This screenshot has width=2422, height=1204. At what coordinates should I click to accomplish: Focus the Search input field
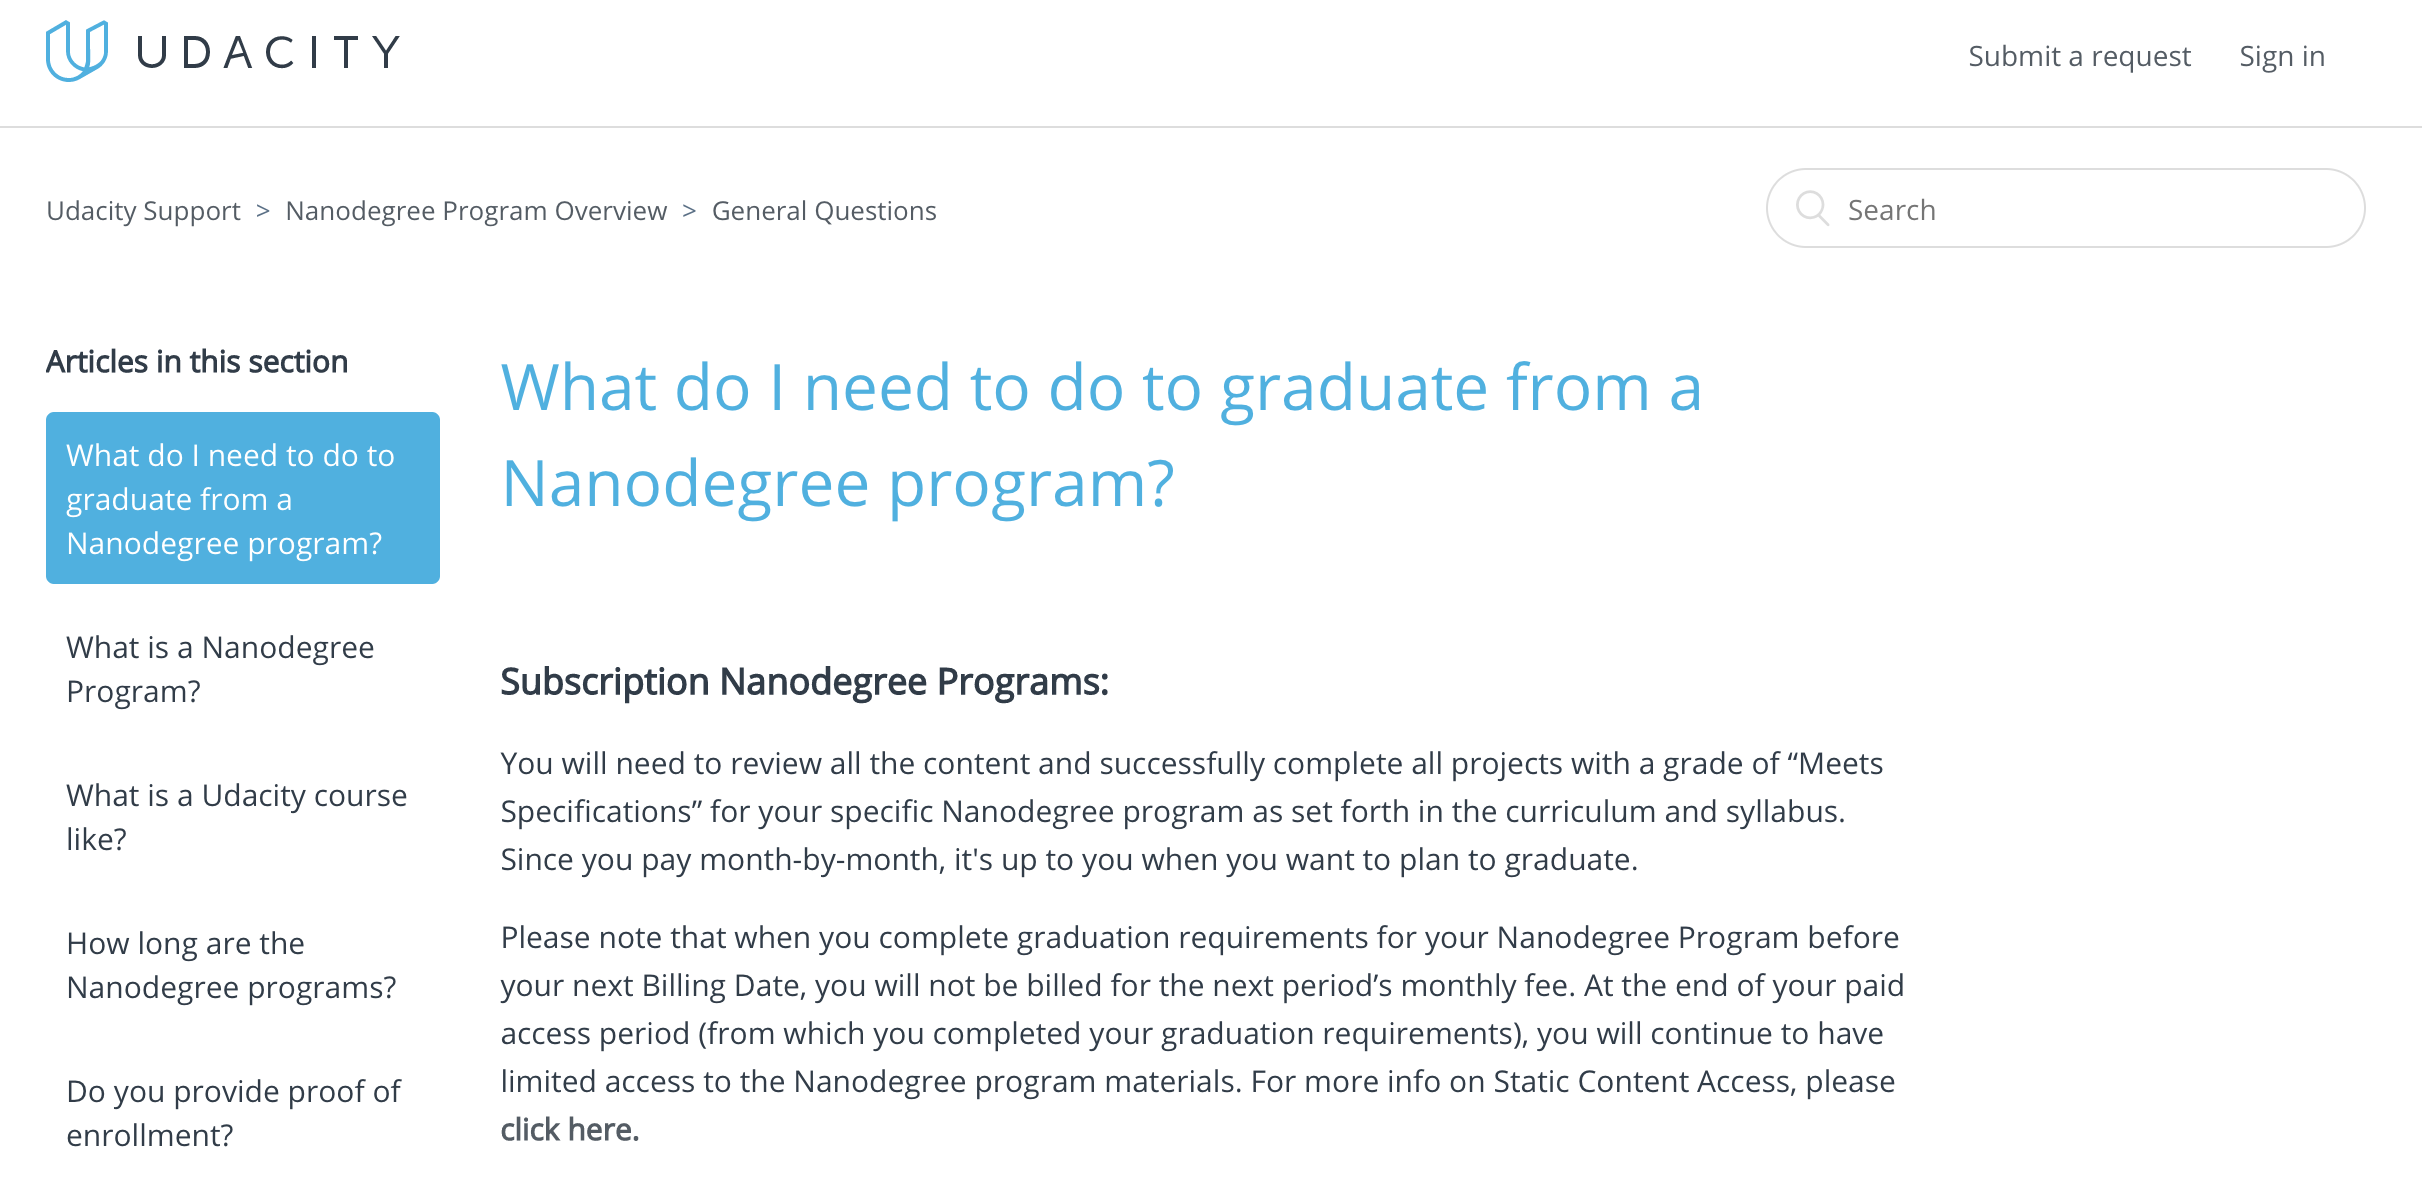click(2090, 209)
